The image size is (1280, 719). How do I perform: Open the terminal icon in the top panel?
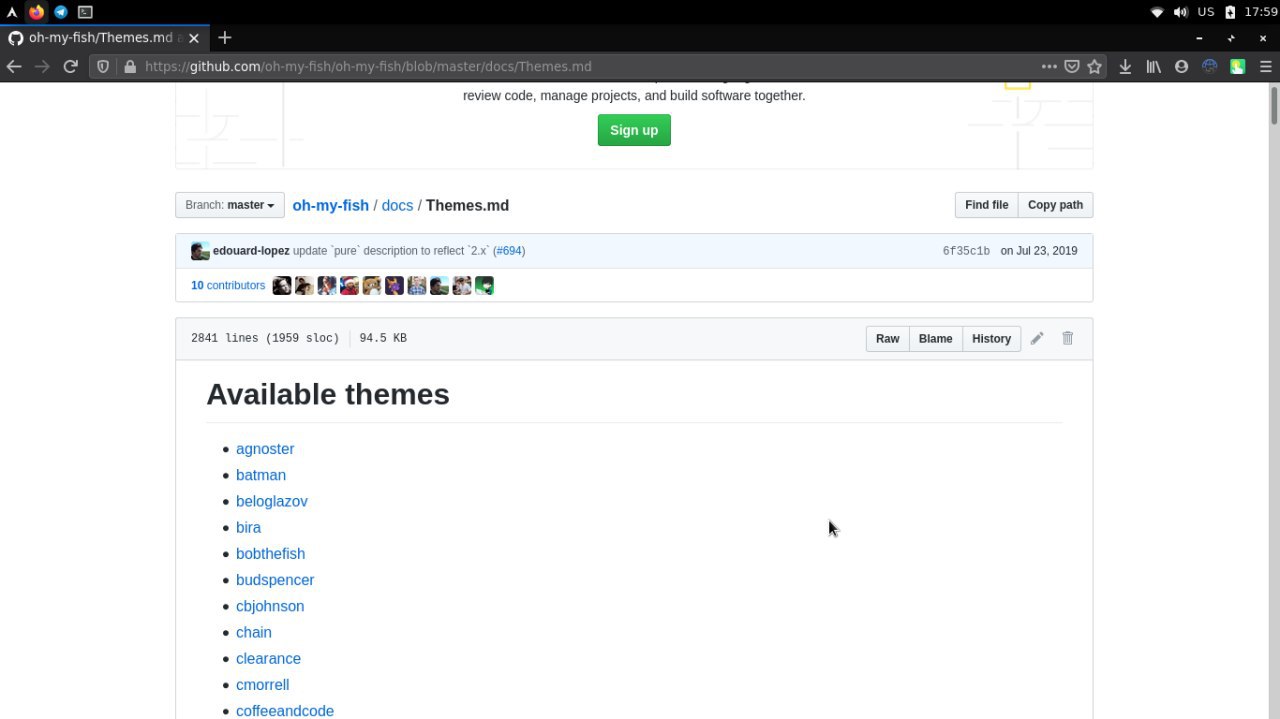pos(85,12)
